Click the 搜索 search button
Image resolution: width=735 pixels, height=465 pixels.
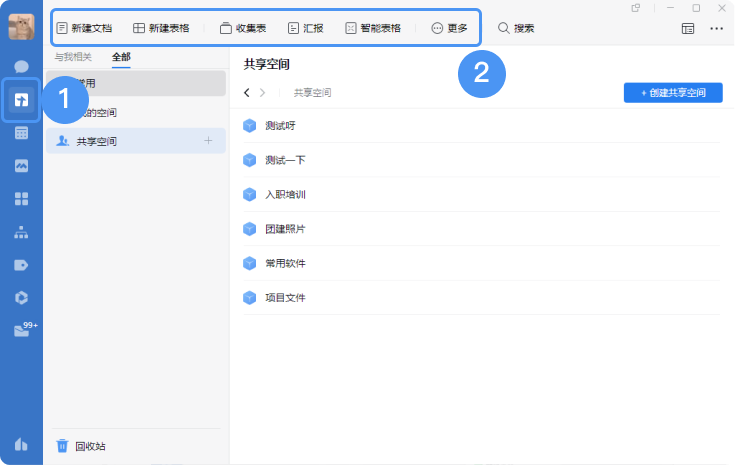(516, 28)
